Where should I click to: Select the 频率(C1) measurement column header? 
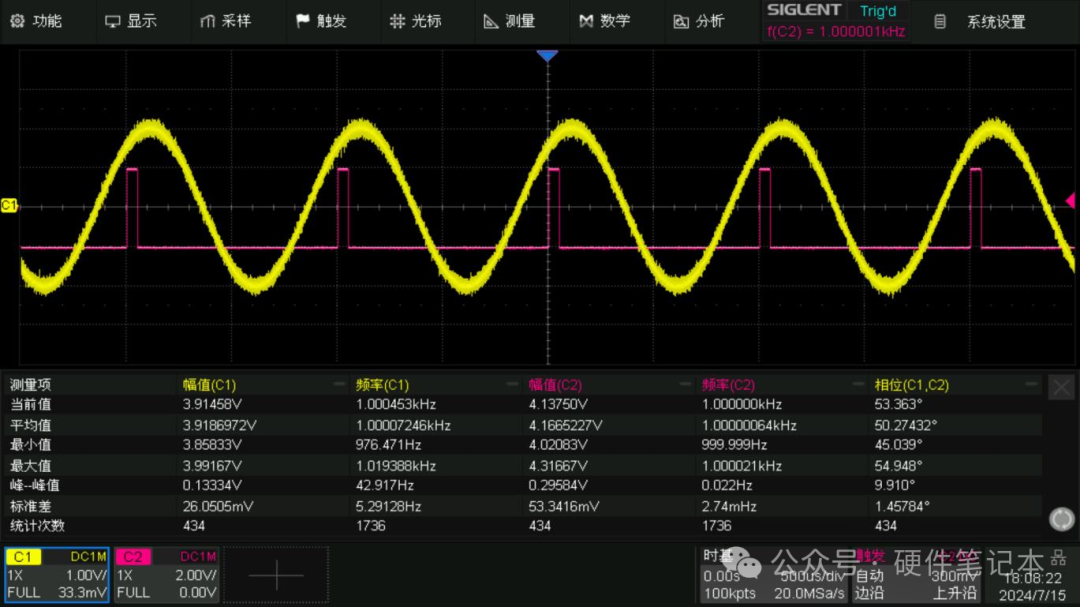(x=382, y=384)
